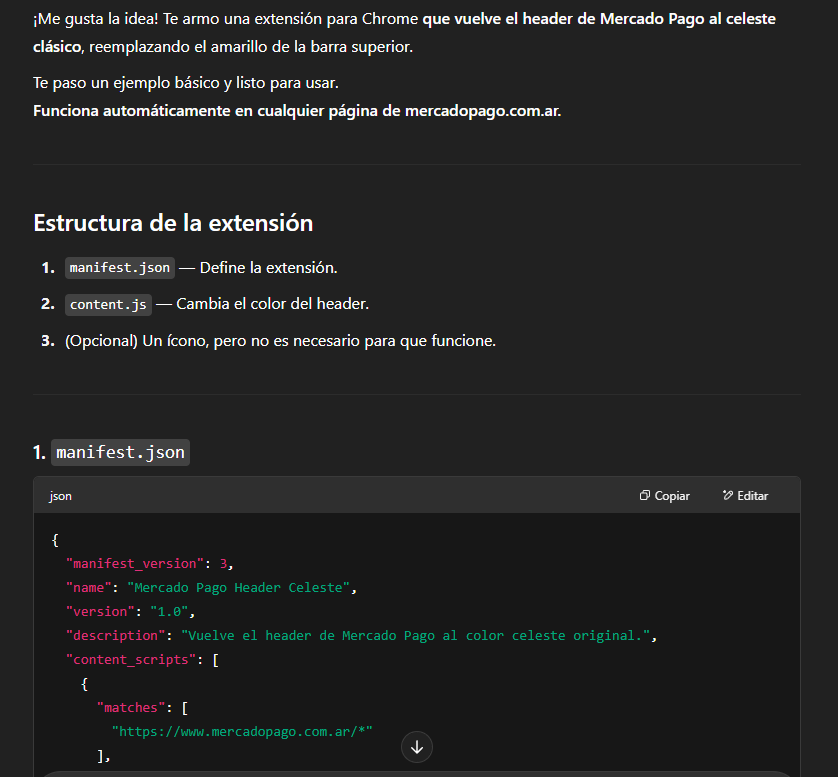Click the '¡Me gusta la idea!' opening text
838x777 pixels.
96,19
